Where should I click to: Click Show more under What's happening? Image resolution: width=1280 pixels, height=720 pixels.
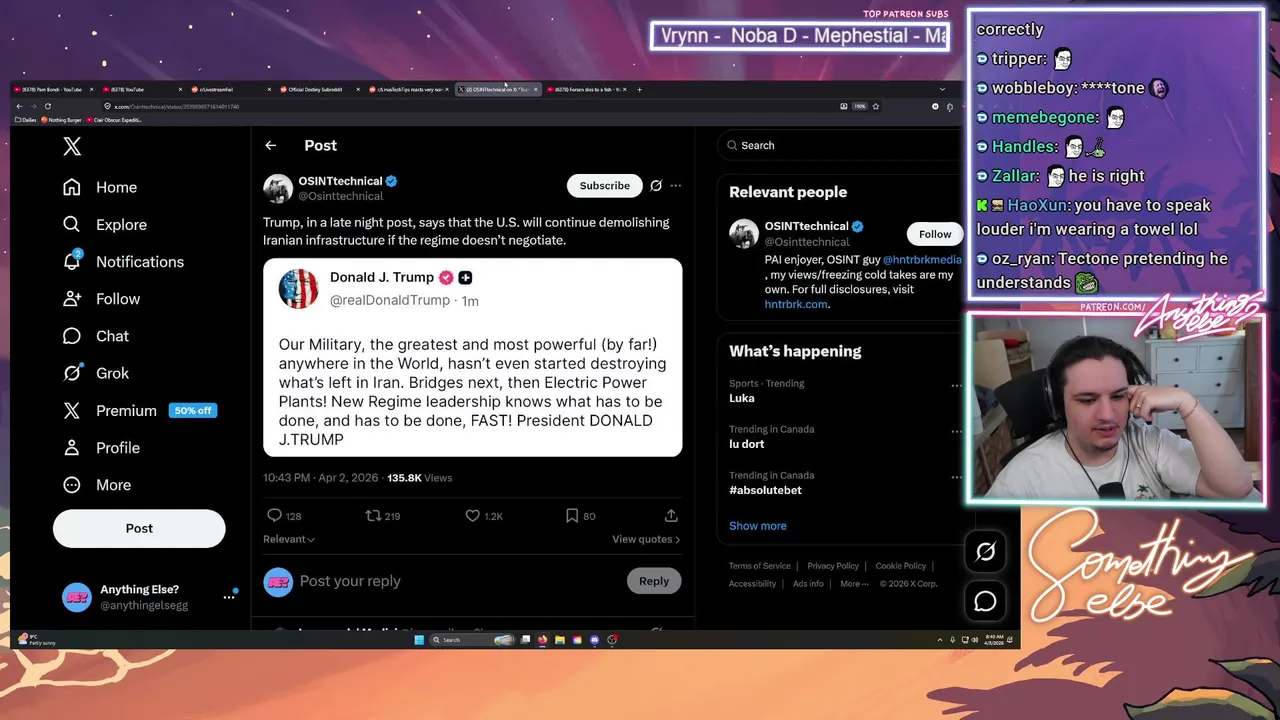tap(758, 526)
